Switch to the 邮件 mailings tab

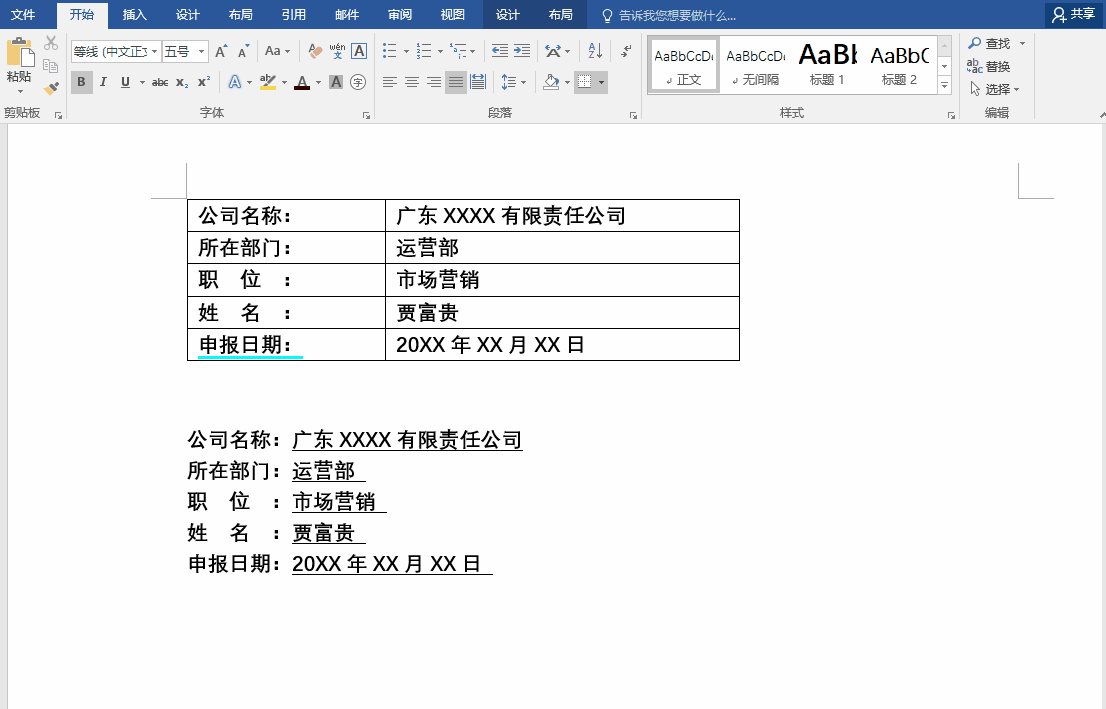pos(346,15)
